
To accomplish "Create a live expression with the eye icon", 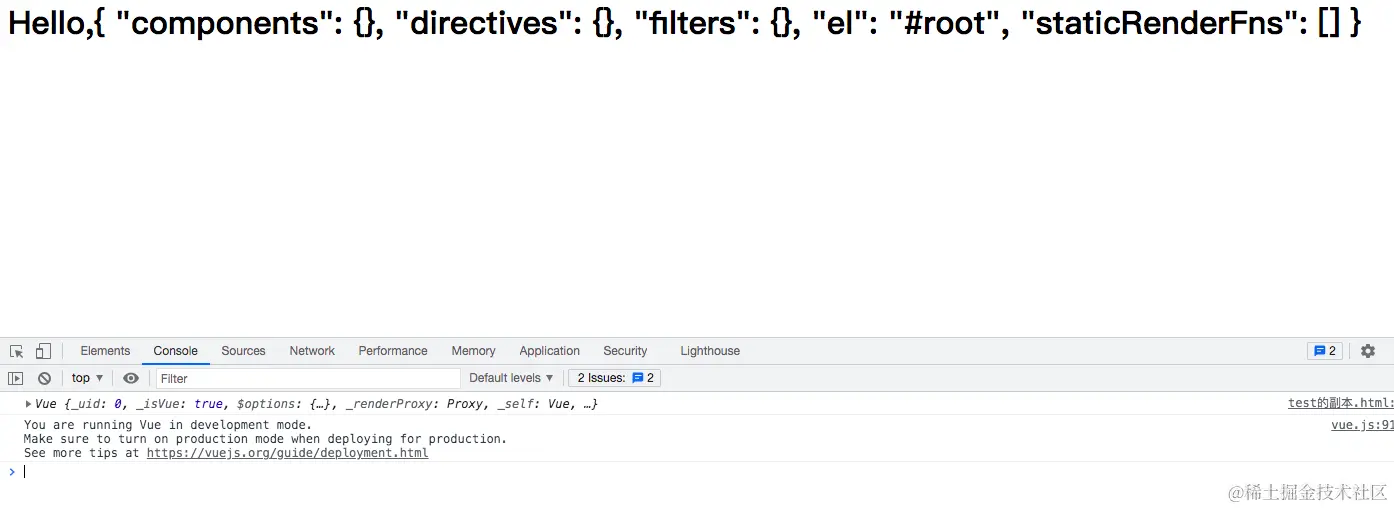I will click(131, 378).
